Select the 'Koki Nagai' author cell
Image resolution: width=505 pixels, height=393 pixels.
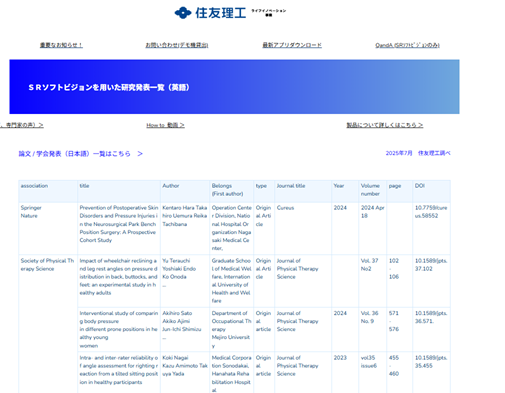click(x=185, y=372)
